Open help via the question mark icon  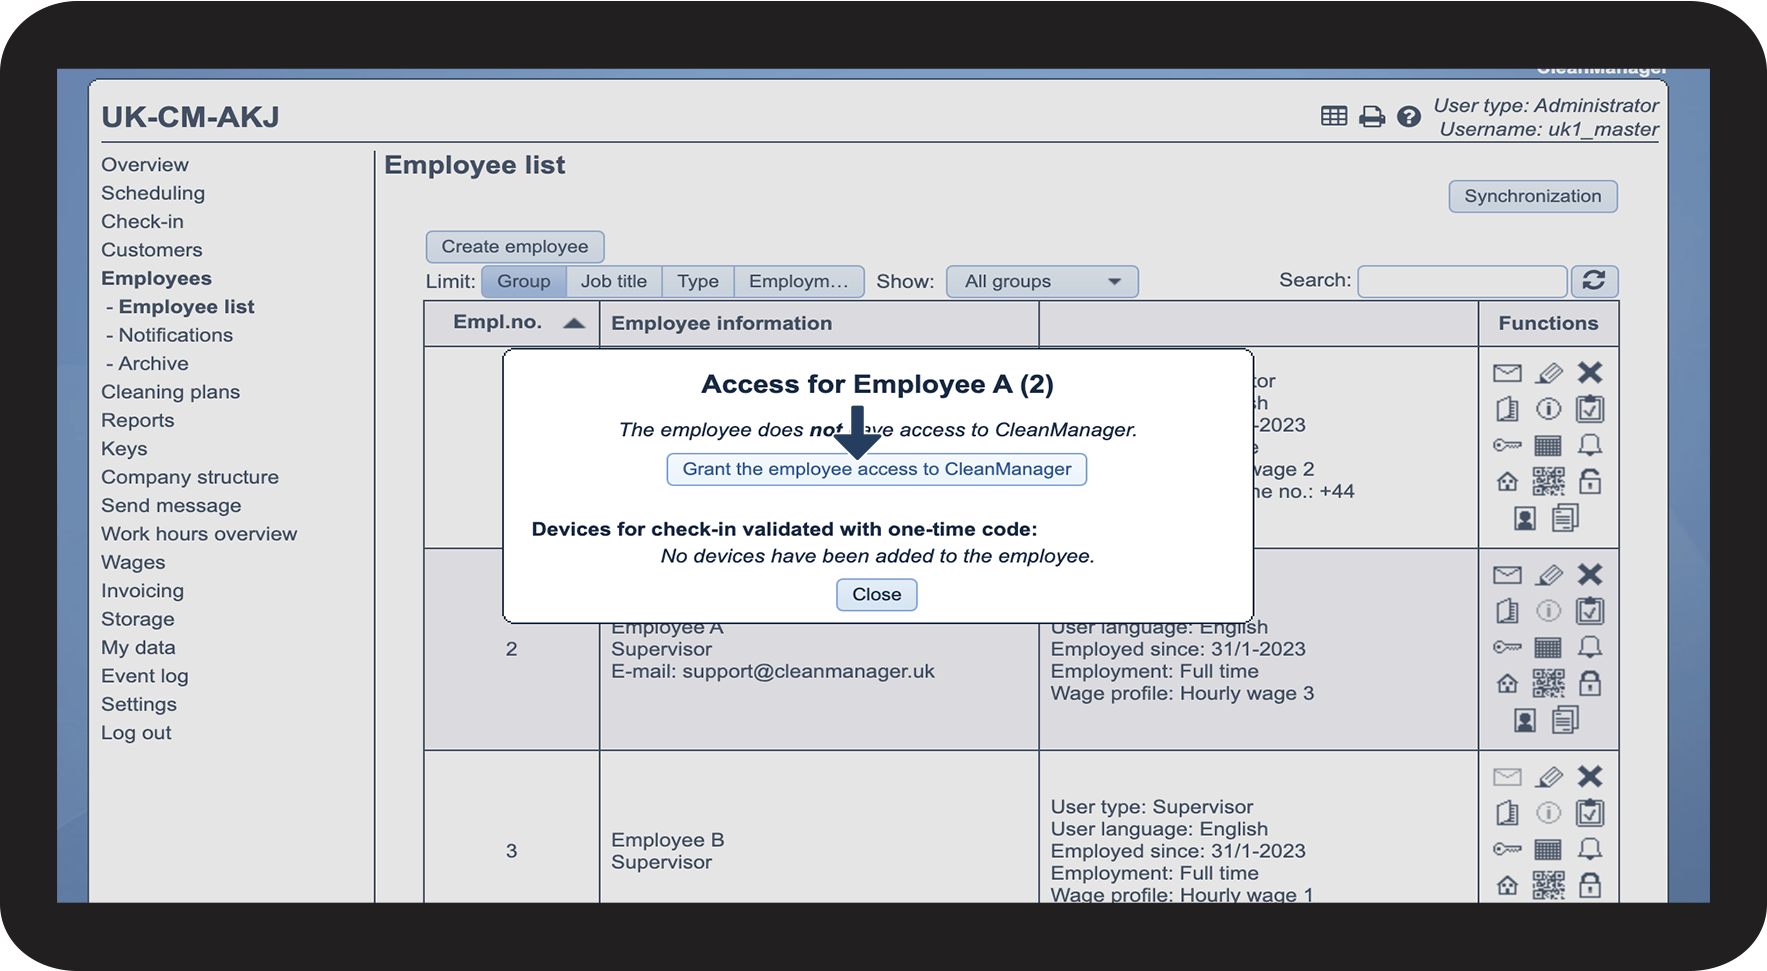[1409, 117]
